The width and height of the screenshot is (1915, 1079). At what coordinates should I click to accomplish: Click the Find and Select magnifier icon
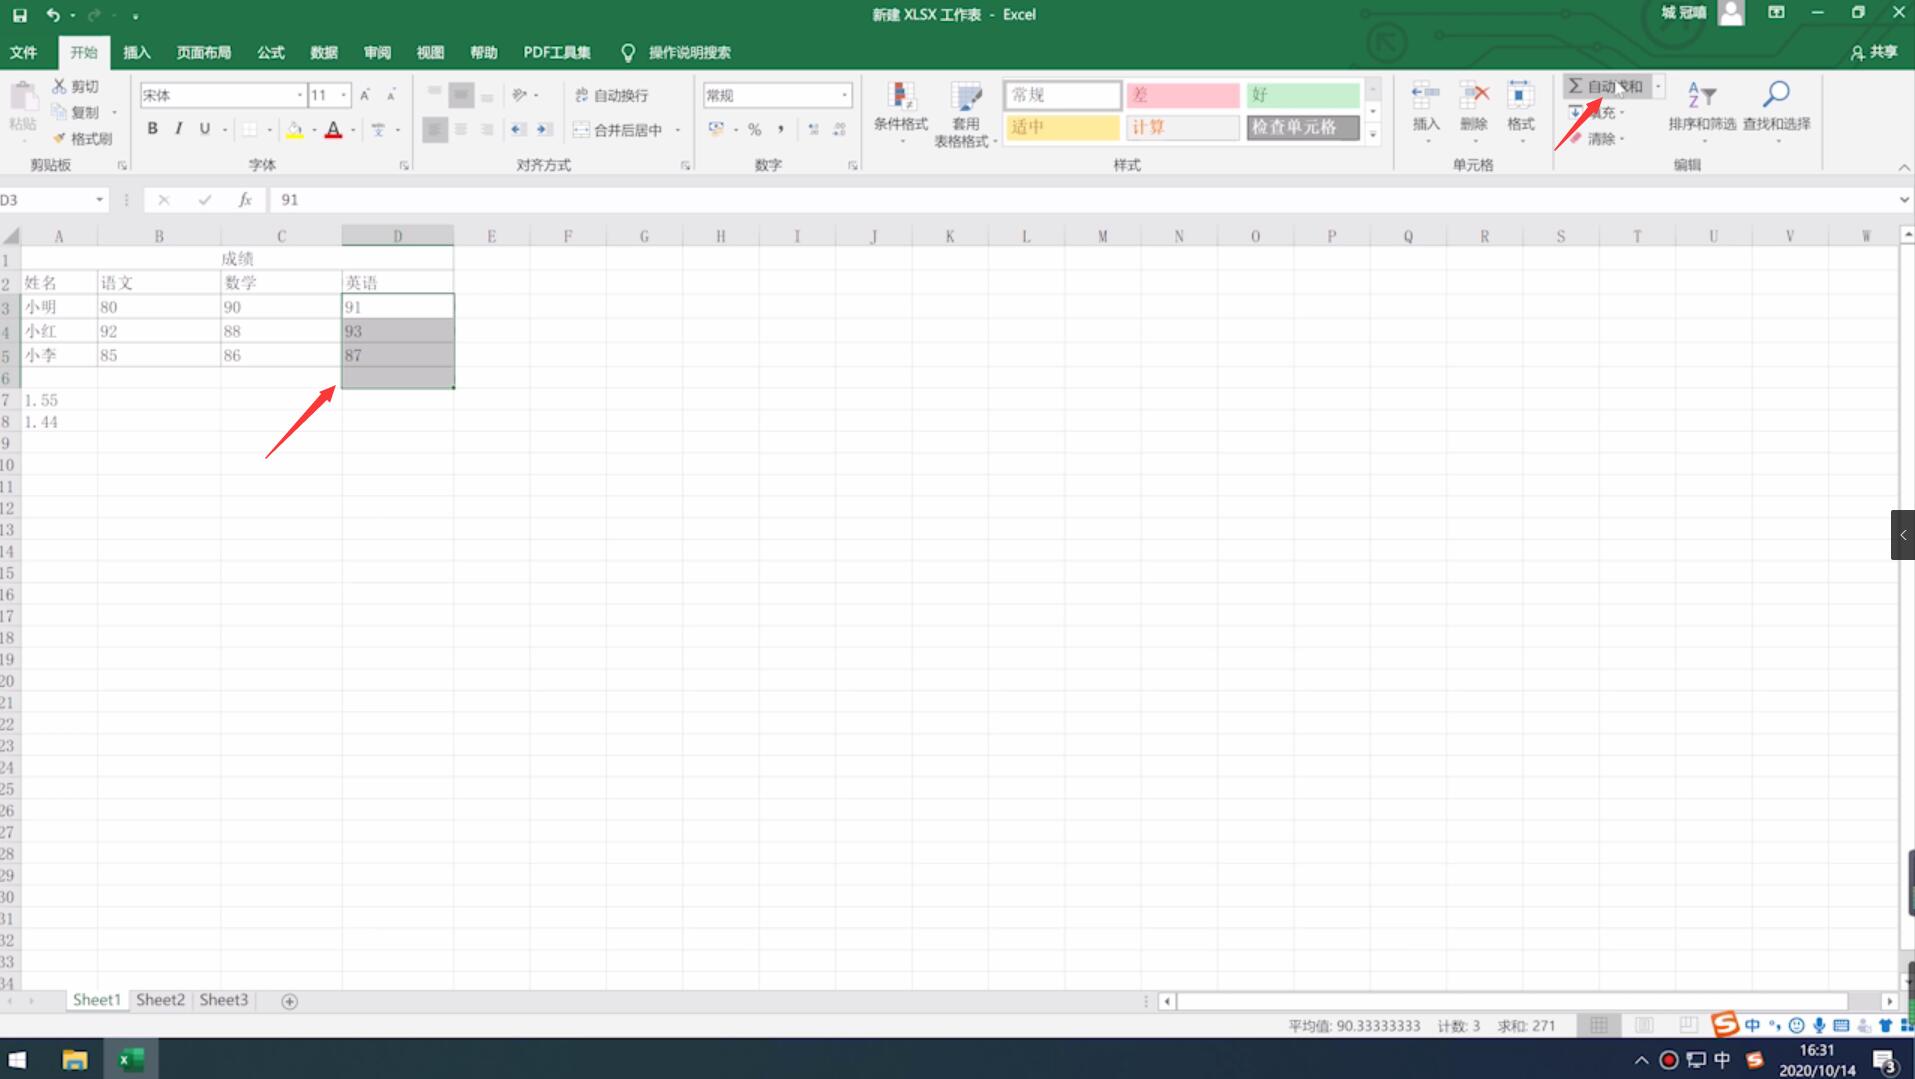tap(1776, 95)
